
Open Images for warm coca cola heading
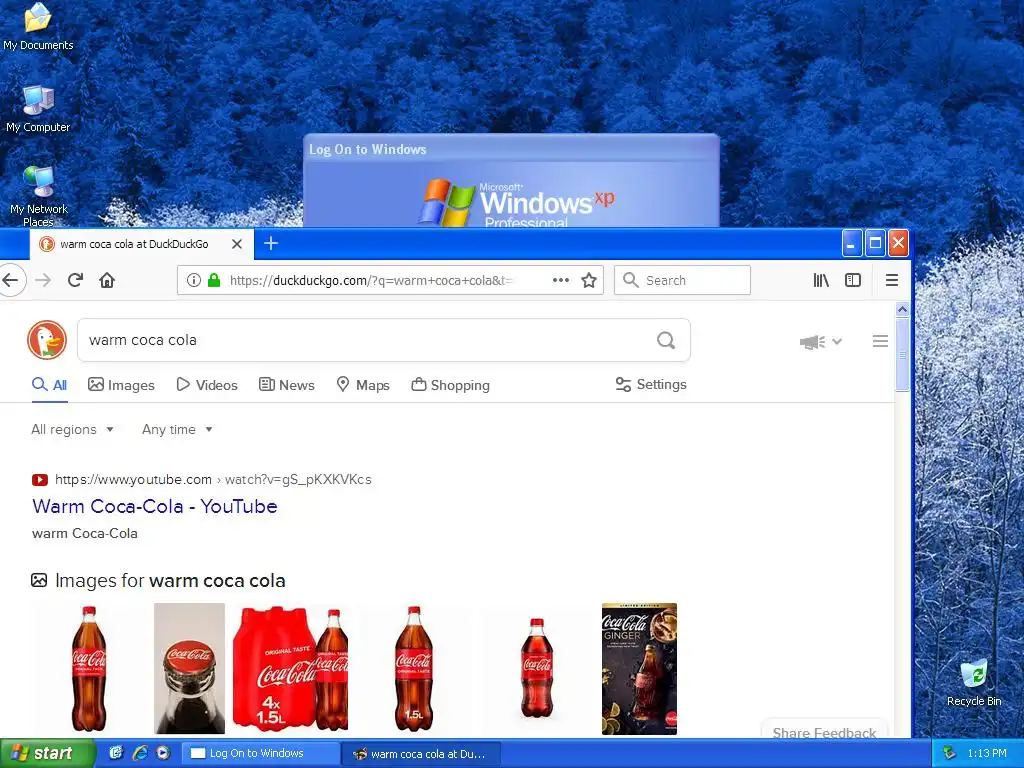[x=170, y=581]
